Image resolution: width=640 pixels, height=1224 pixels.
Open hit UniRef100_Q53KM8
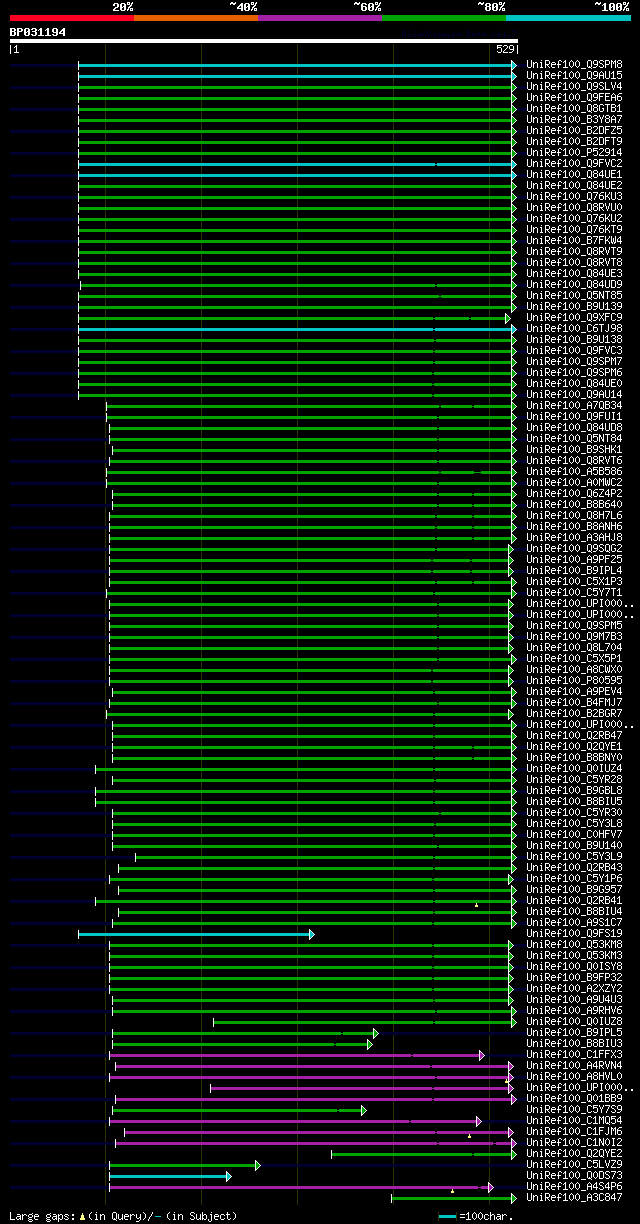[574, 944]
